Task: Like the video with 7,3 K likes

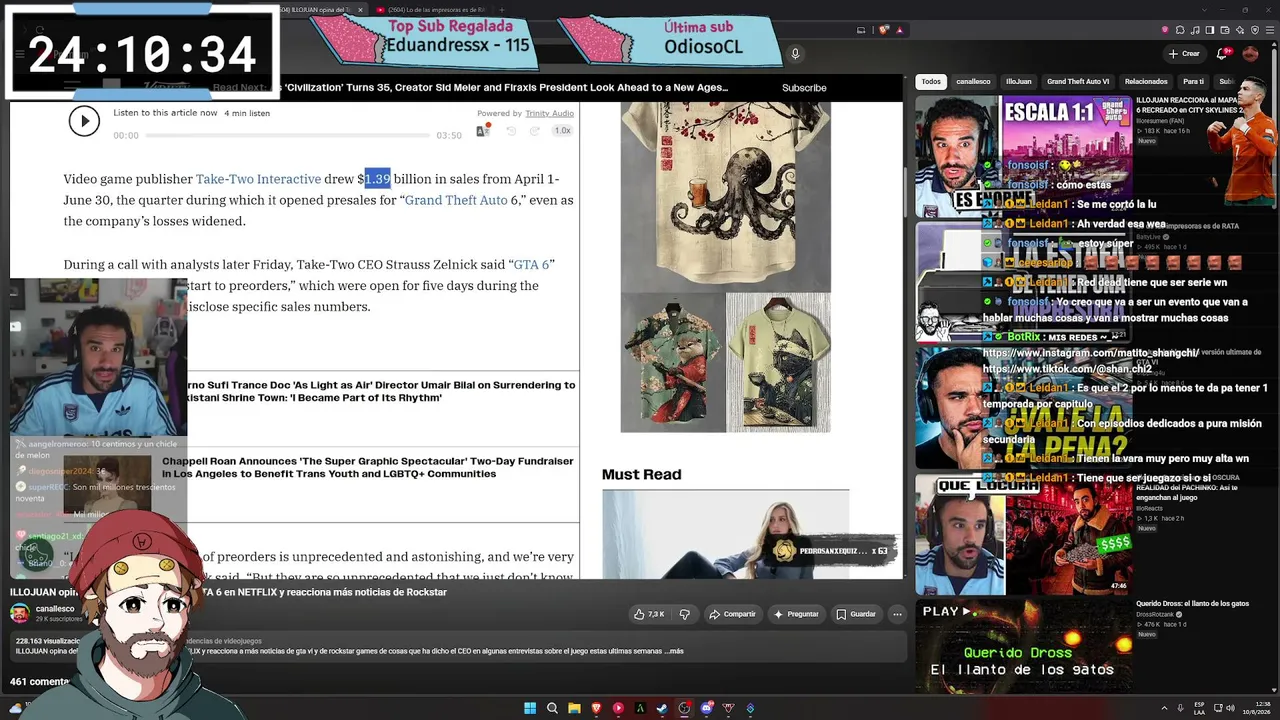Action: [649, 614]
